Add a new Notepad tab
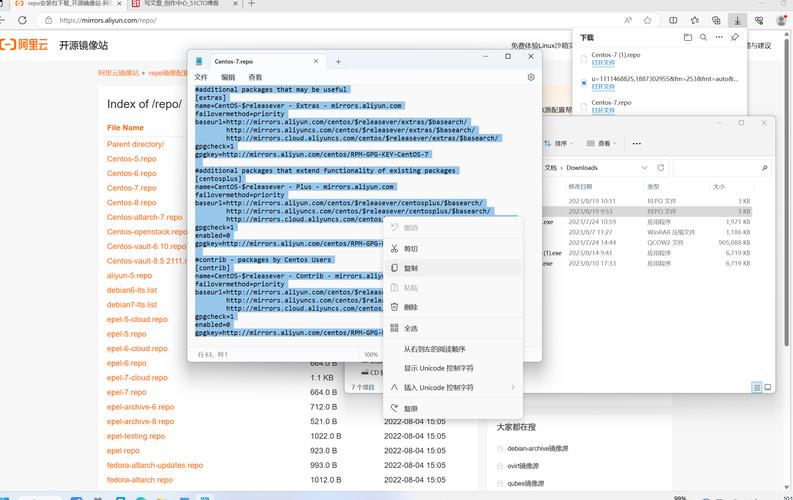 338,62
